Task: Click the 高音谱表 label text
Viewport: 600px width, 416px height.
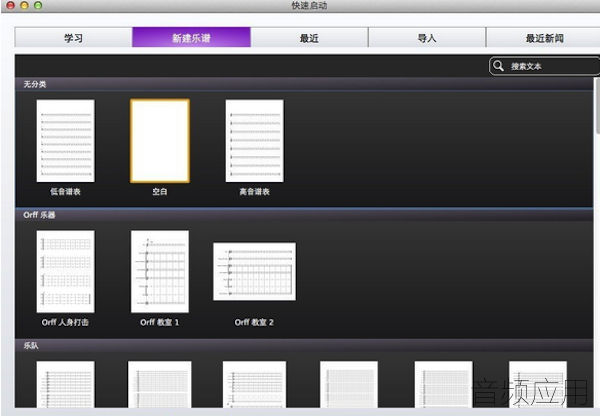Action: pos(254,191)
